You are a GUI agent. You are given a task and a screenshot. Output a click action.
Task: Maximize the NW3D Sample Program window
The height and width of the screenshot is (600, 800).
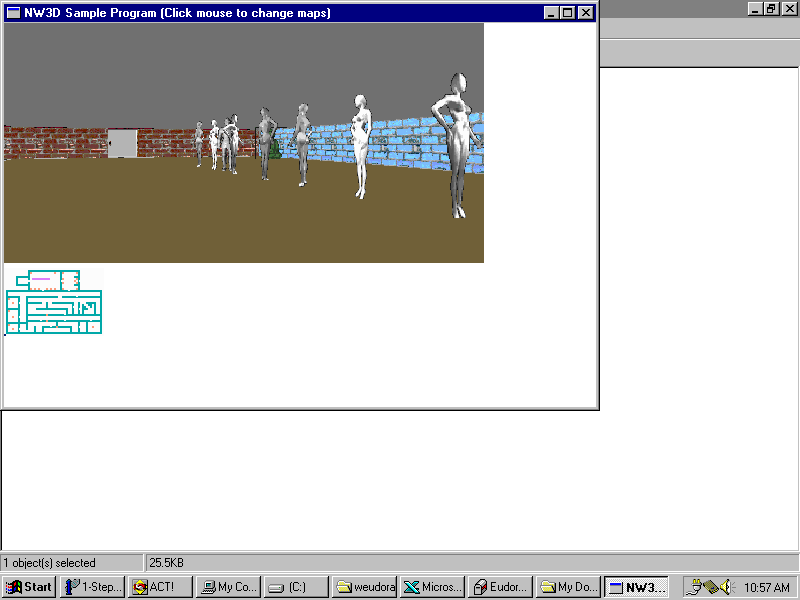click(567, 13)
